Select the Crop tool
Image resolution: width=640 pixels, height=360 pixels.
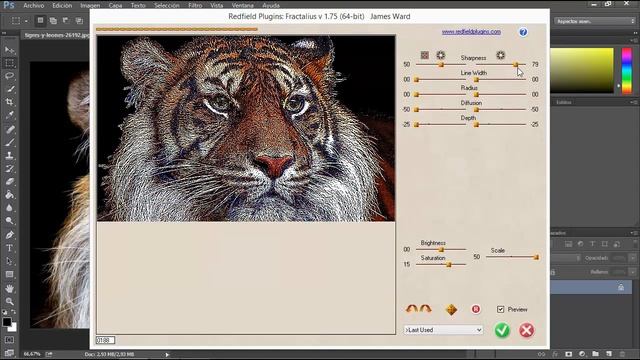coord(9,102)
